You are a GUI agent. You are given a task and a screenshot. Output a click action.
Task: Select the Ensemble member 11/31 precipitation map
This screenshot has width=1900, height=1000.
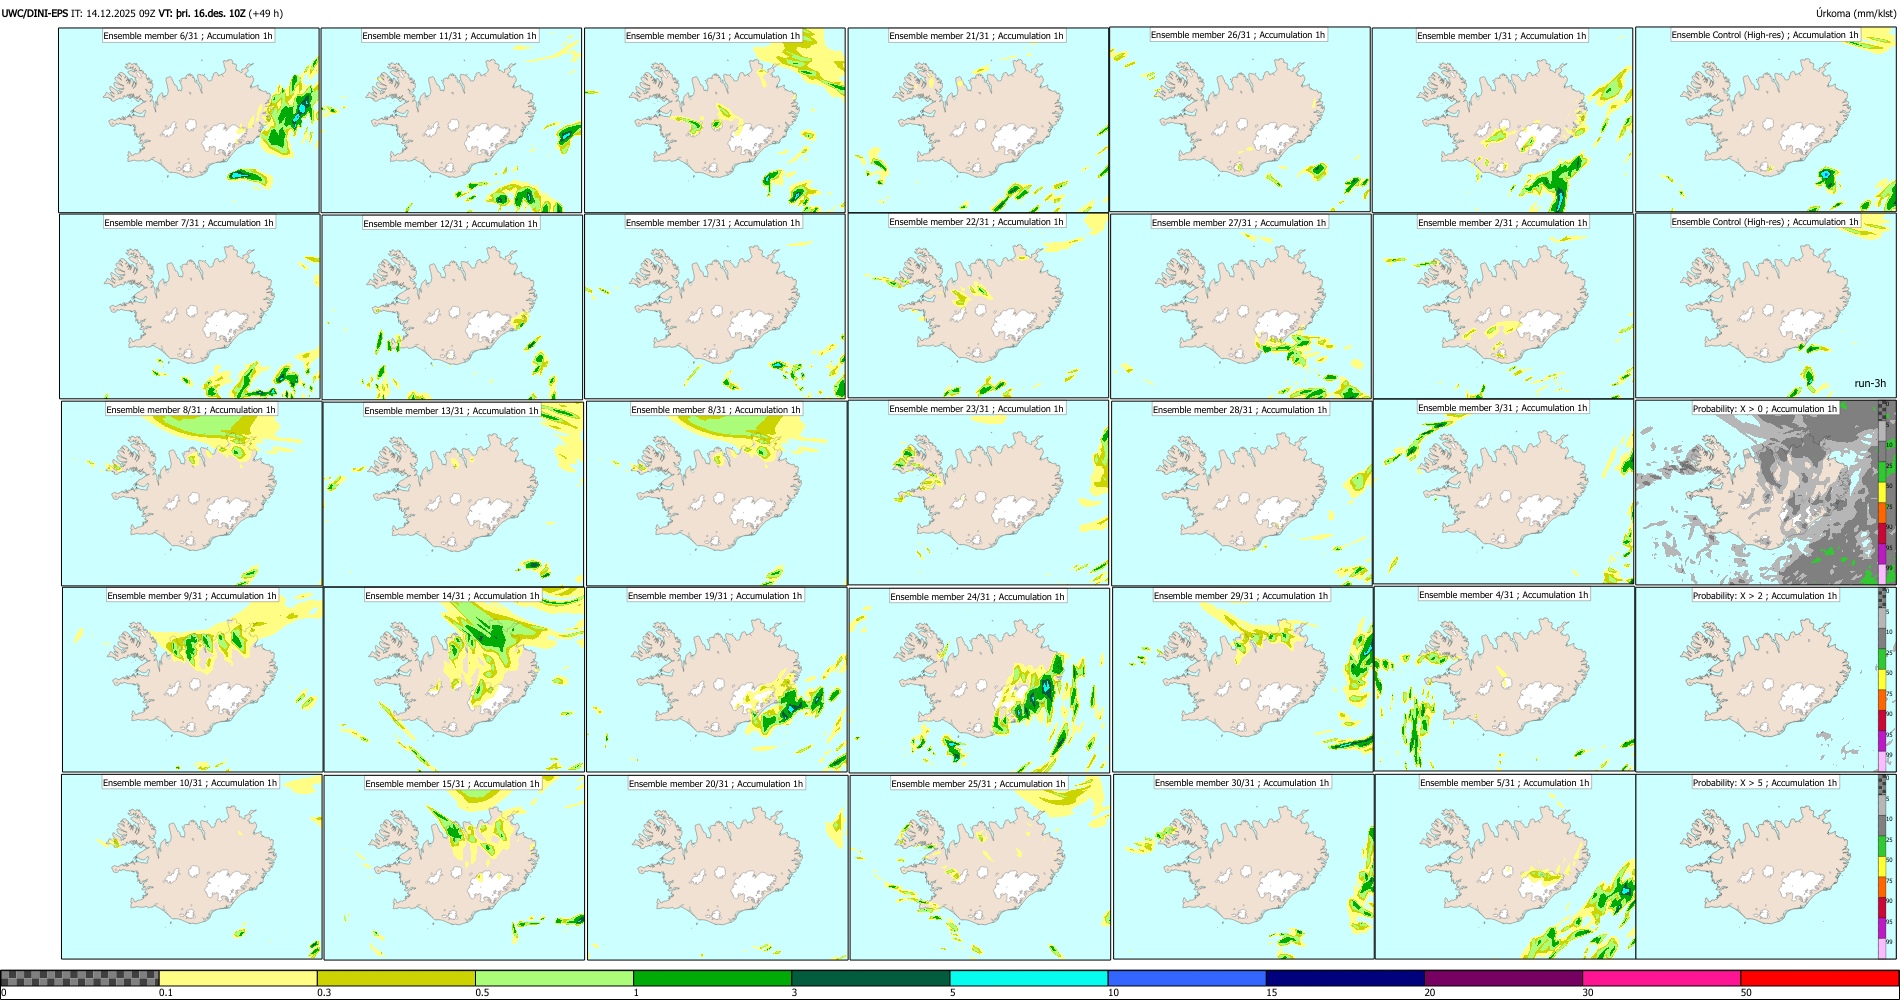coord(451,120)
